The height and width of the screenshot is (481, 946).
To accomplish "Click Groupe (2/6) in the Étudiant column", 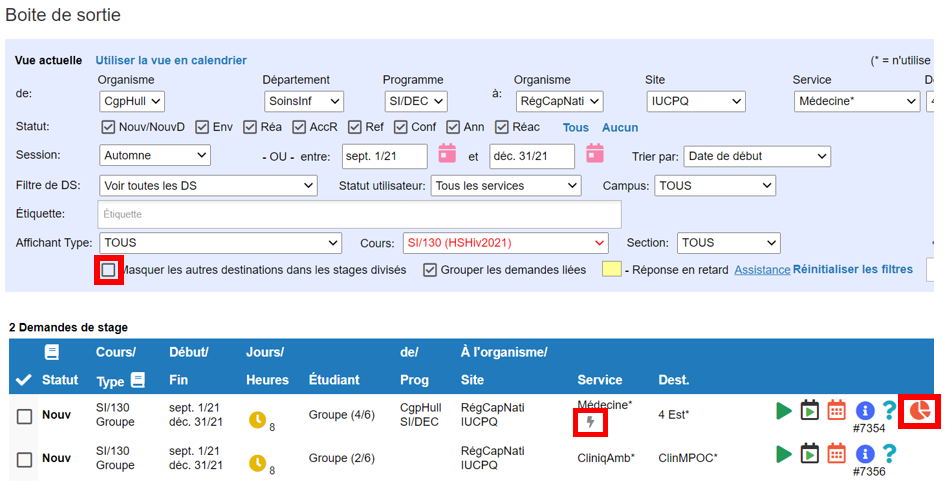I will (x=341, y=458).
